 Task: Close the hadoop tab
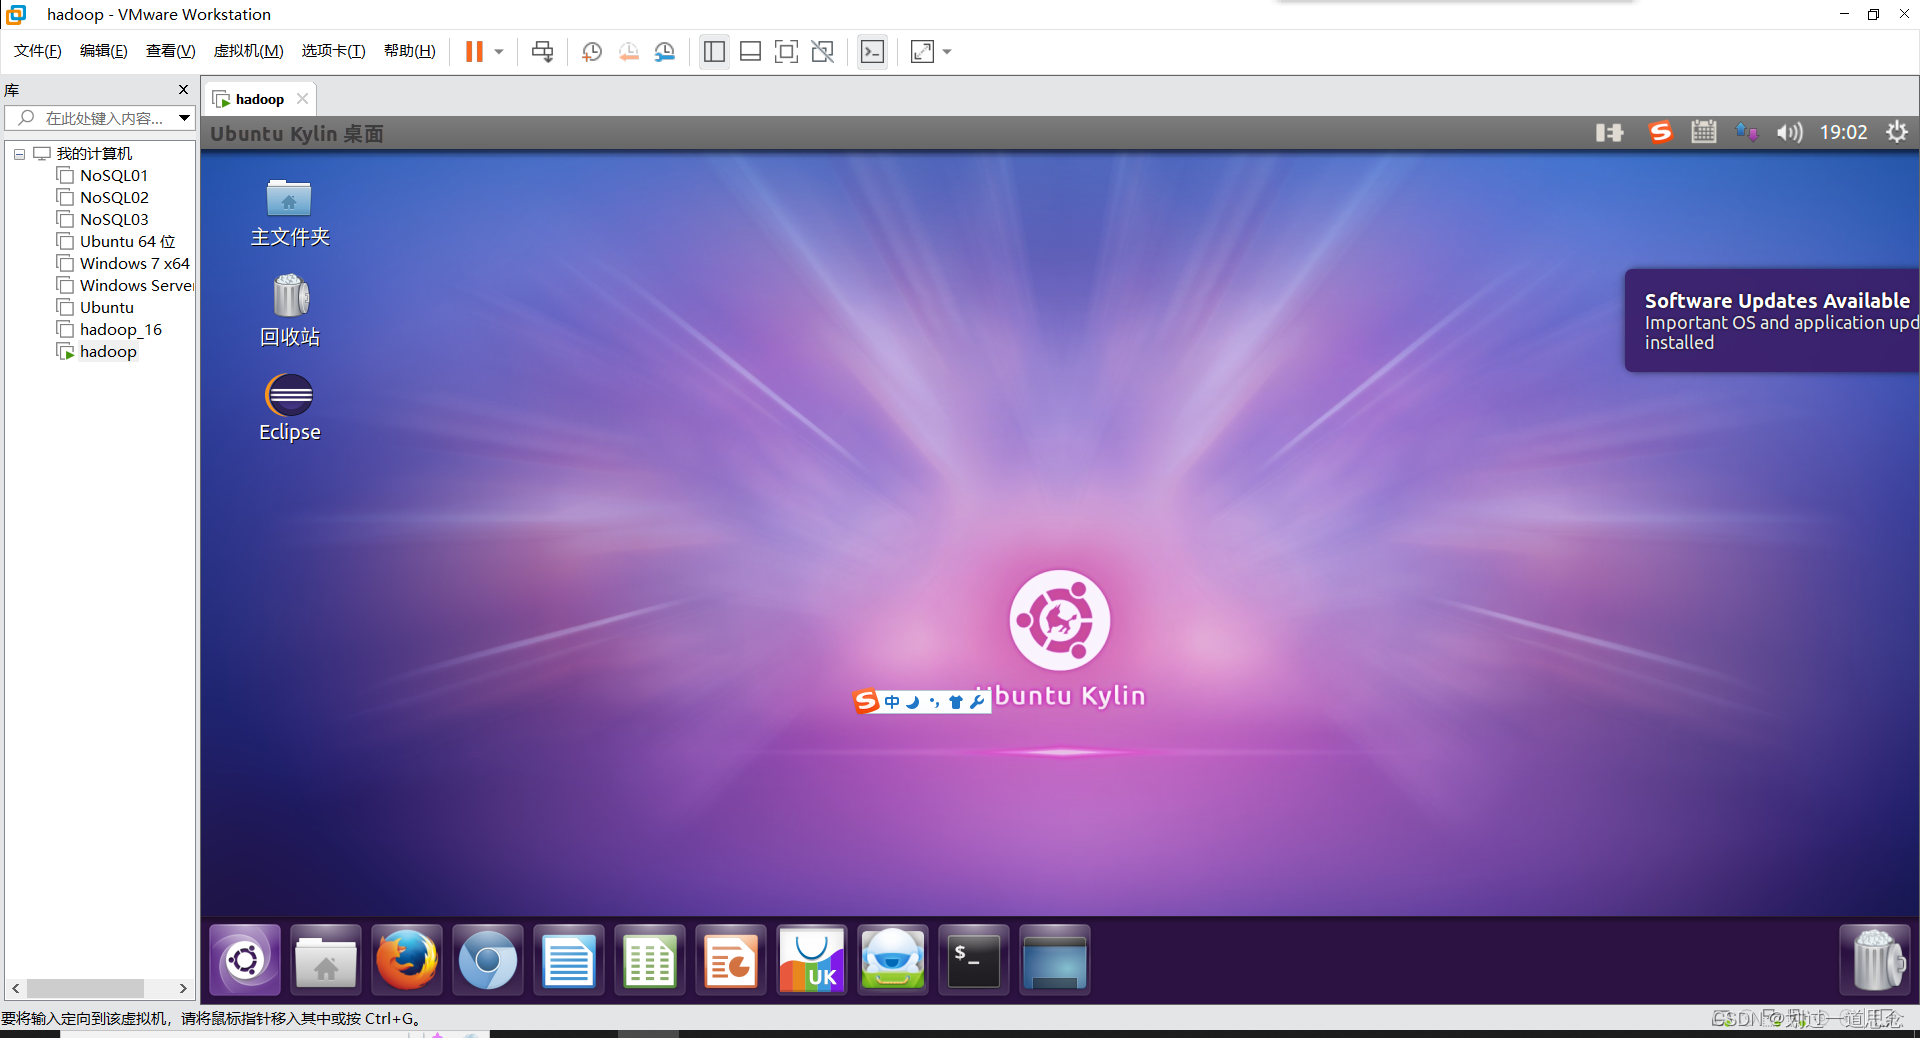(x=302, y=99)
